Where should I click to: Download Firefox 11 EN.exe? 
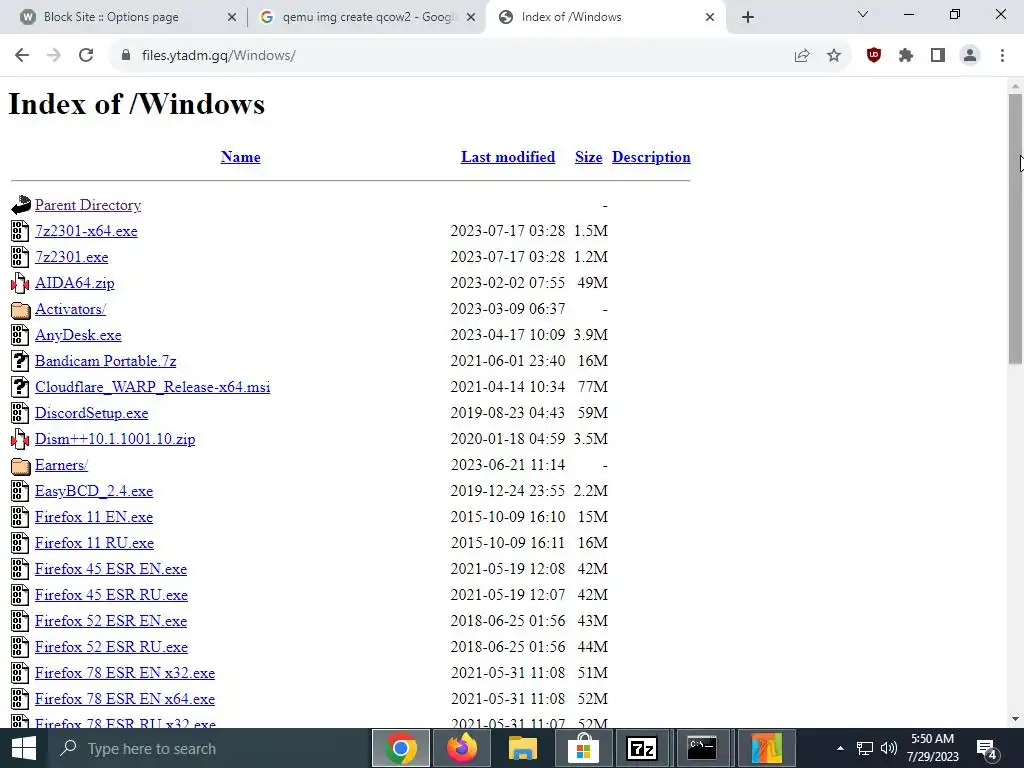tap(93, 517)
